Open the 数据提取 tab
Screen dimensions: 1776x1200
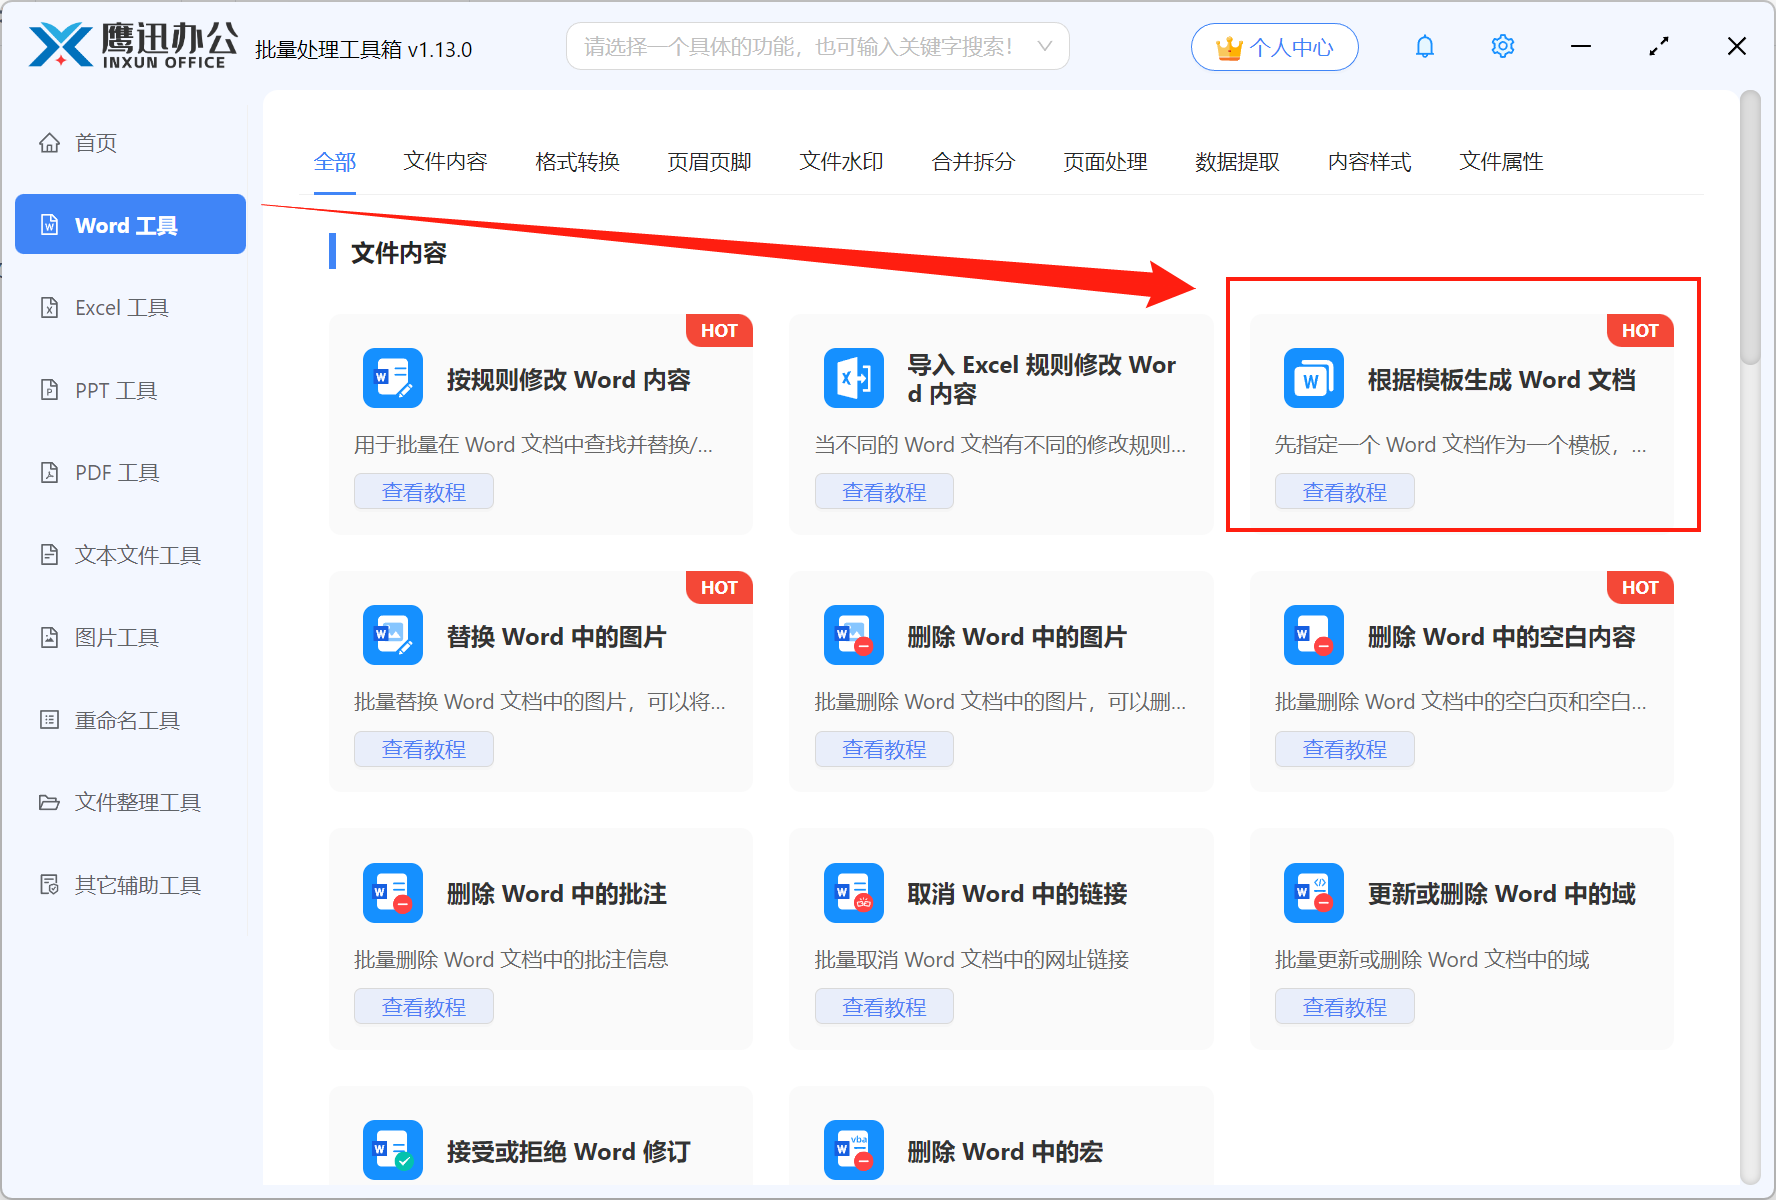[x=1237, y=162]
